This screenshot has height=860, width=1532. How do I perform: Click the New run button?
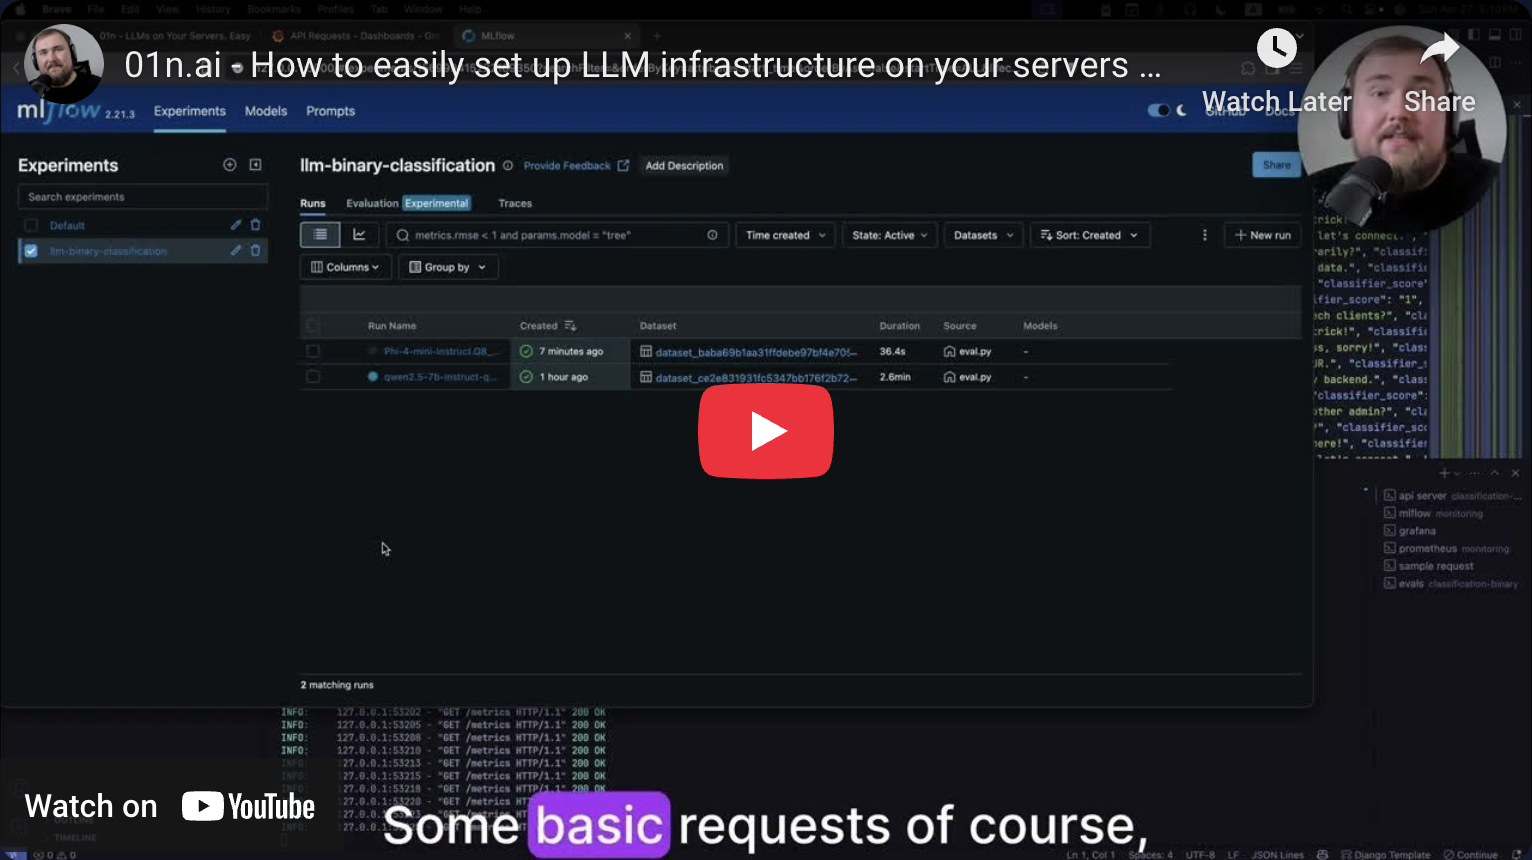click(x=1262, y=235)
